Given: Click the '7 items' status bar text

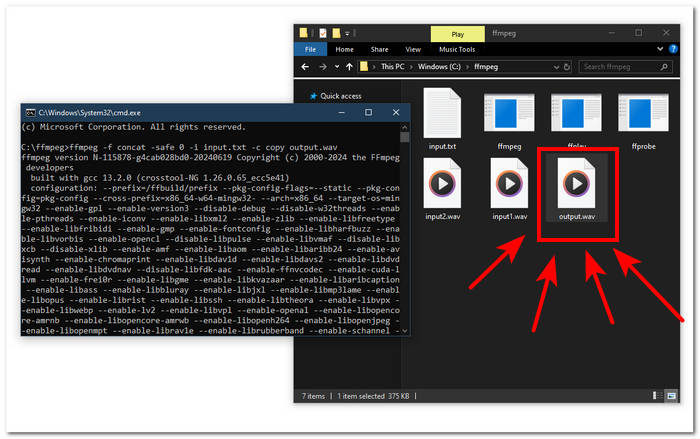Looking at the screenshot, I should click(x=313, y=396).
